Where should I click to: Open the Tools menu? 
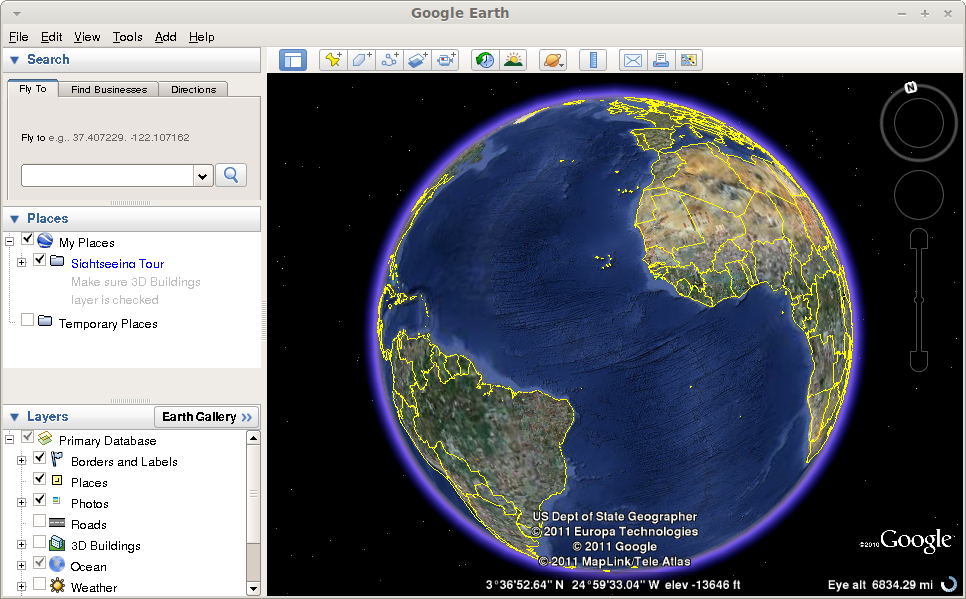[x=128, y=37]
